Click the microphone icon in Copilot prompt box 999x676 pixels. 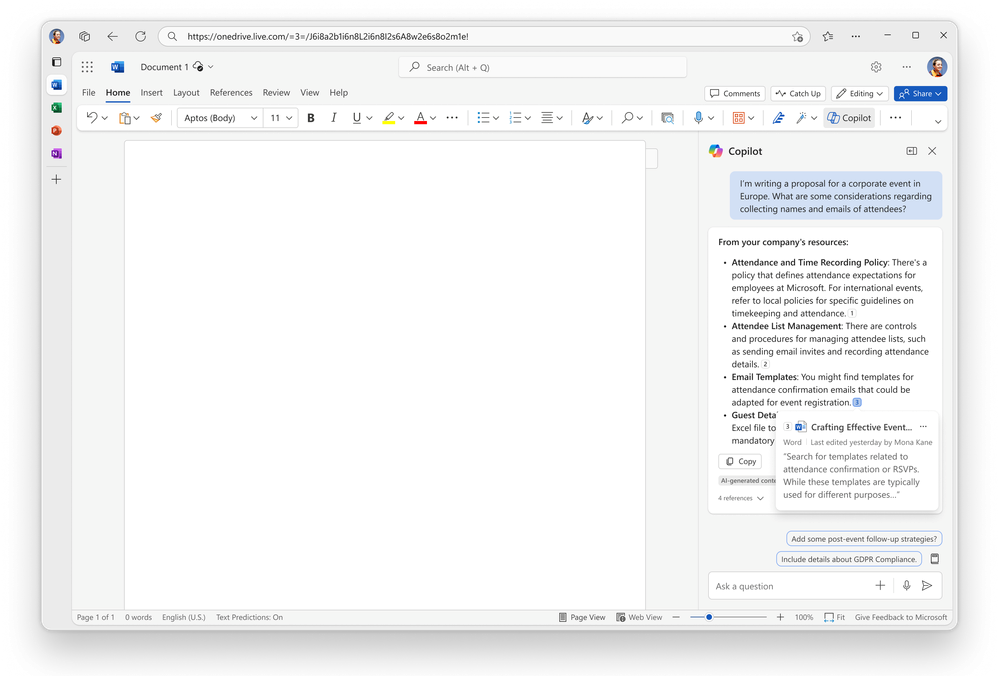(906, 586)
